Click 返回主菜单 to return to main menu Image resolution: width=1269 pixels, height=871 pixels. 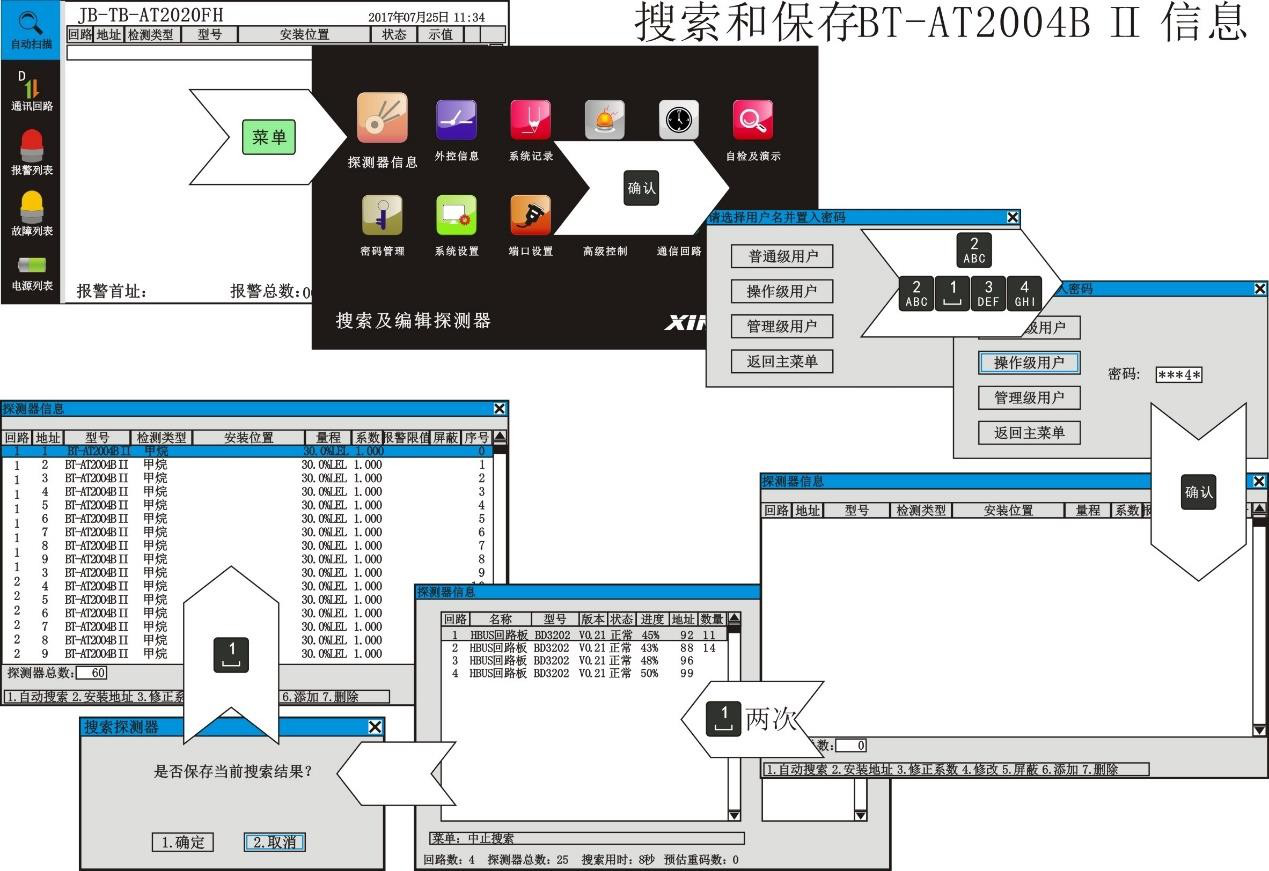pos(781,362)
